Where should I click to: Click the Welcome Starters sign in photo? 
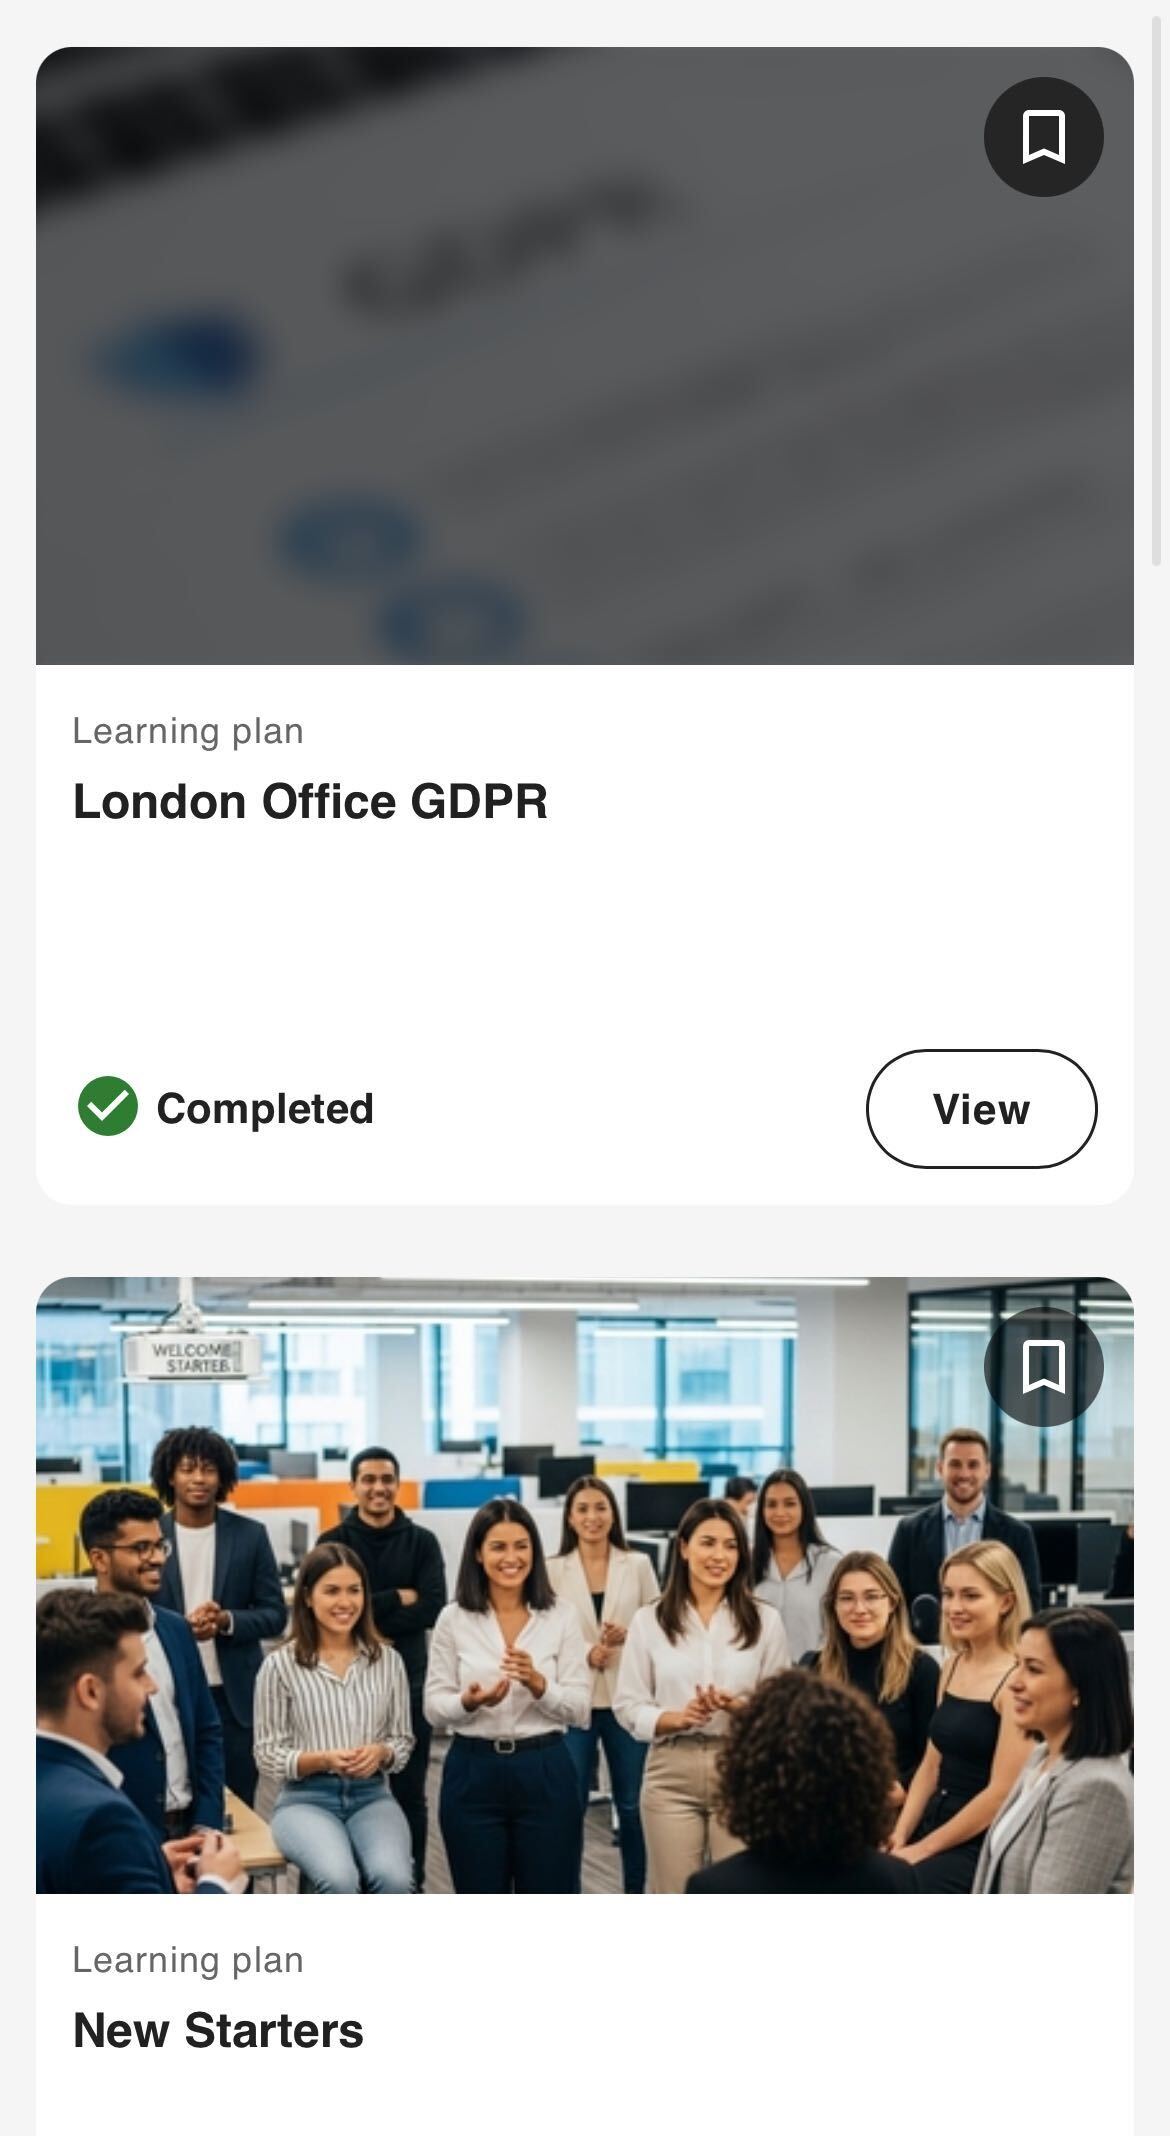pos(192,1357)
